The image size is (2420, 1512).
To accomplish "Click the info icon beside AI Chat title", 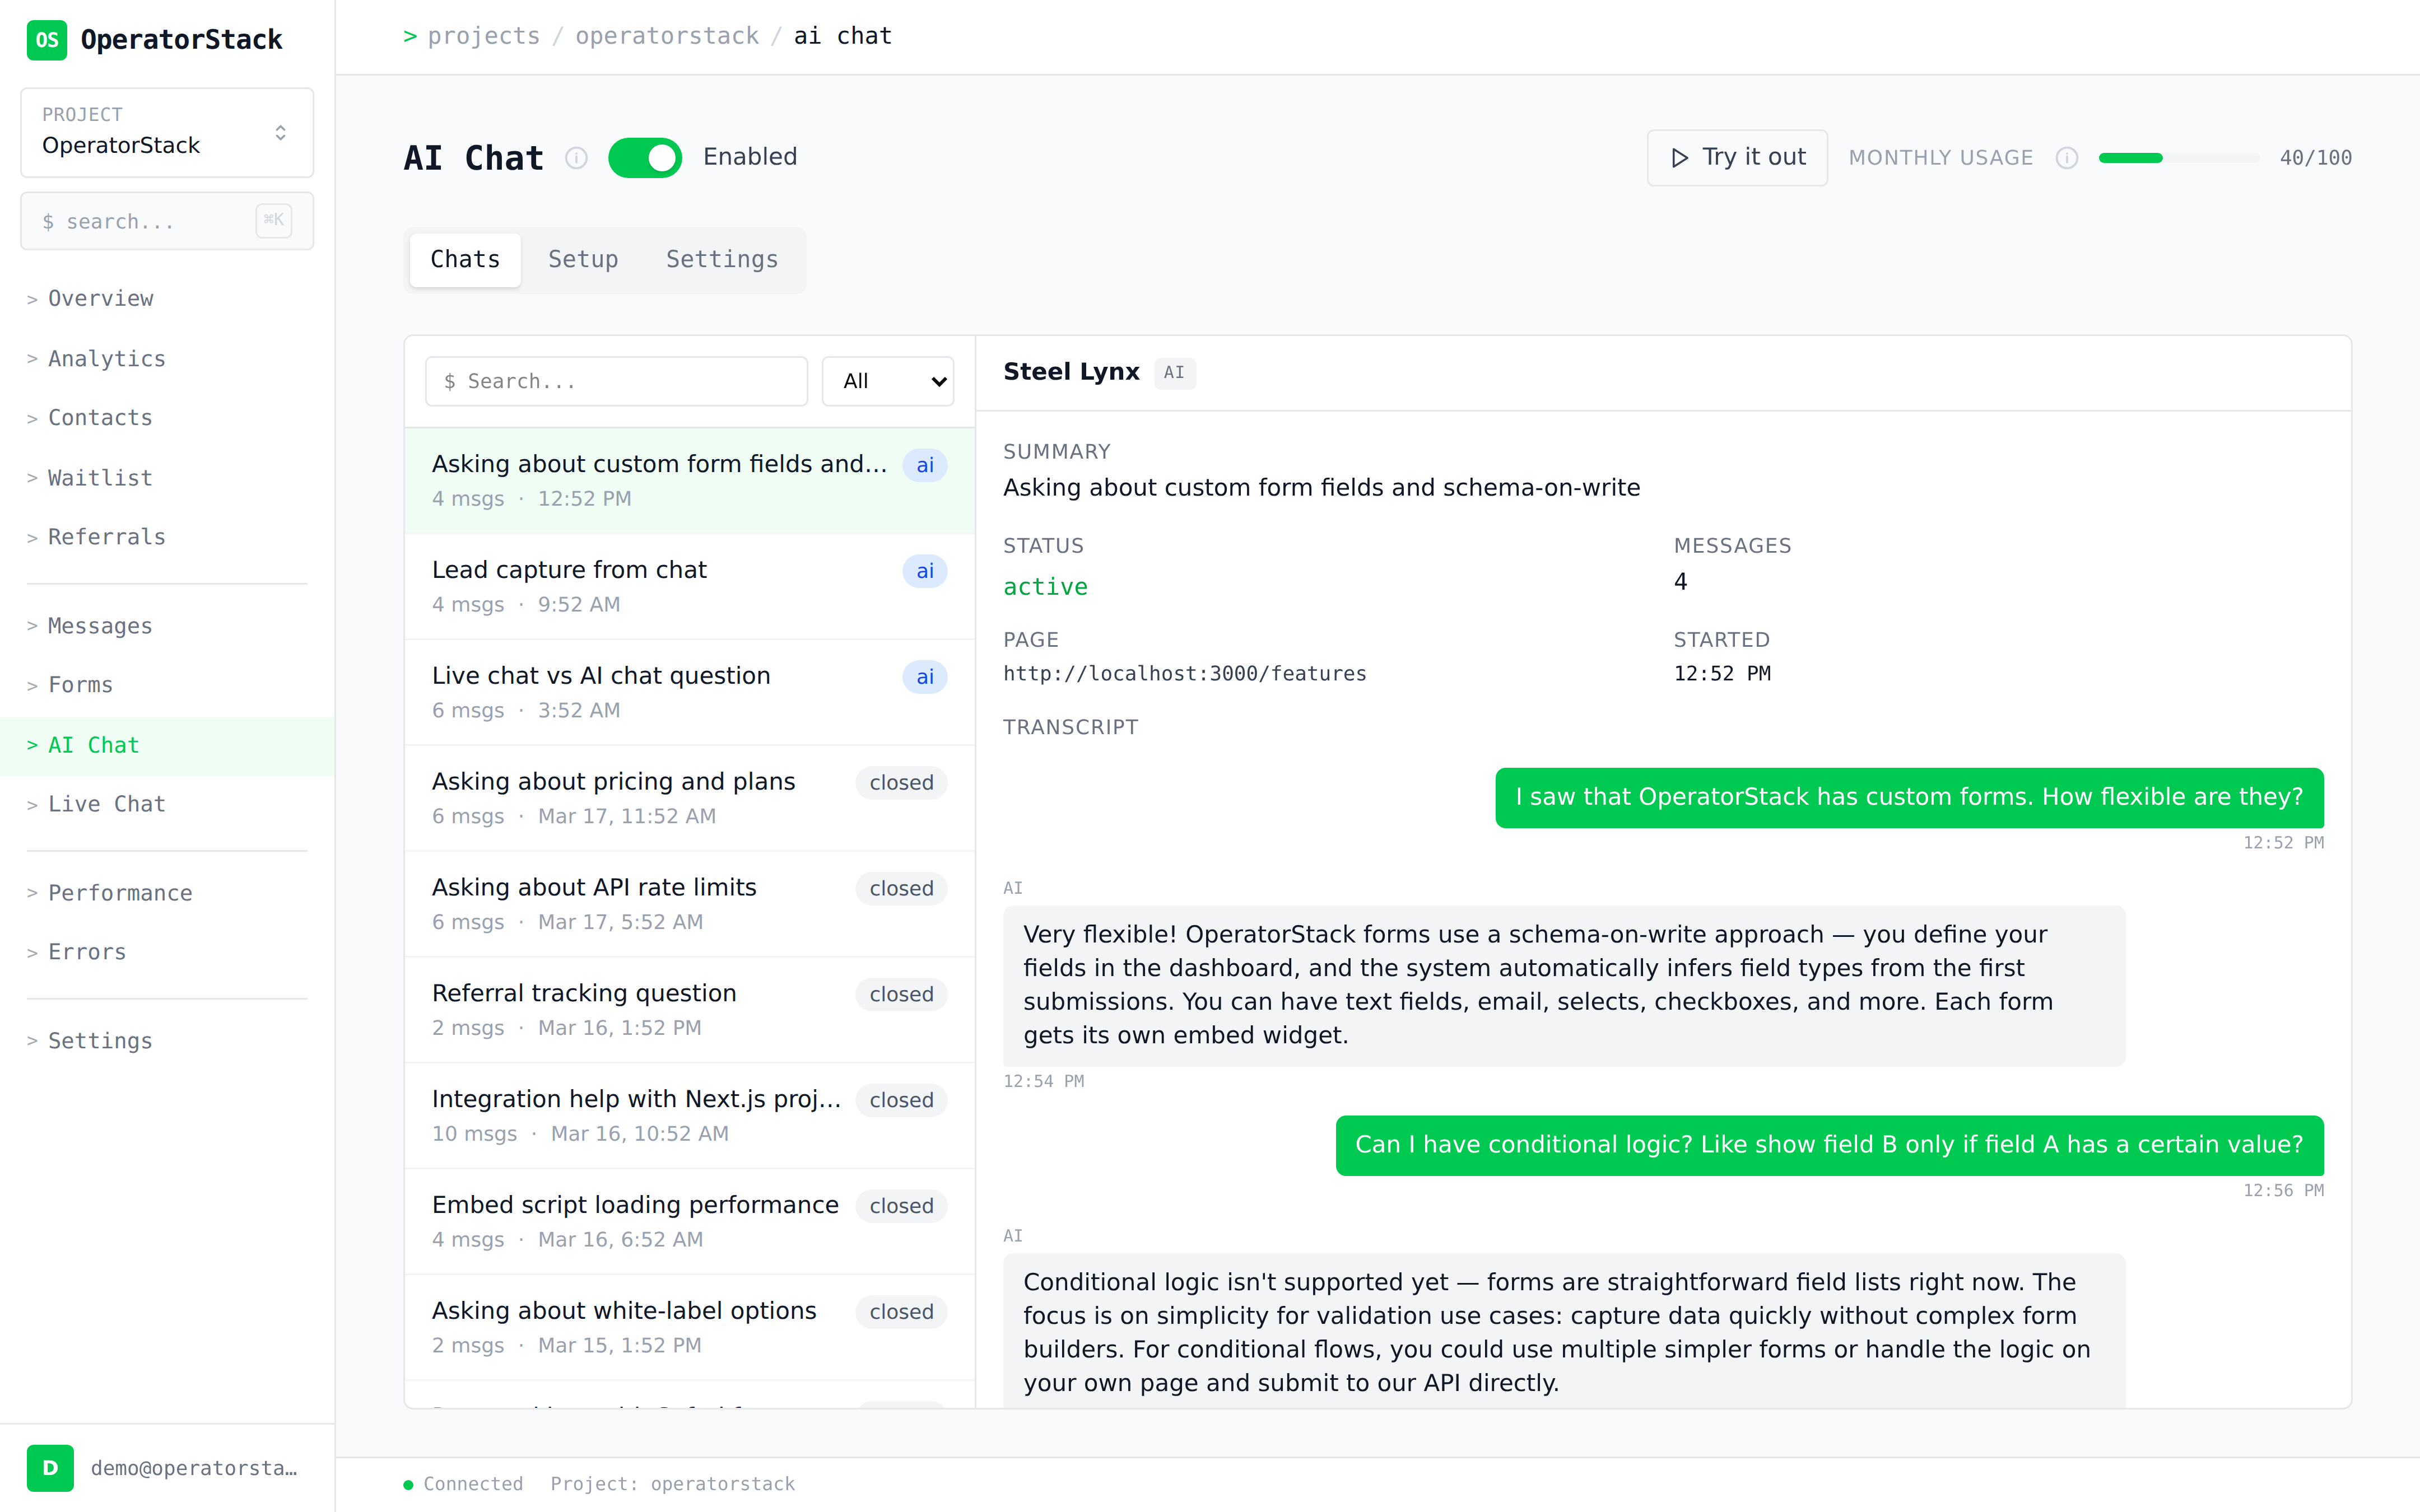I will pos(576,158).
